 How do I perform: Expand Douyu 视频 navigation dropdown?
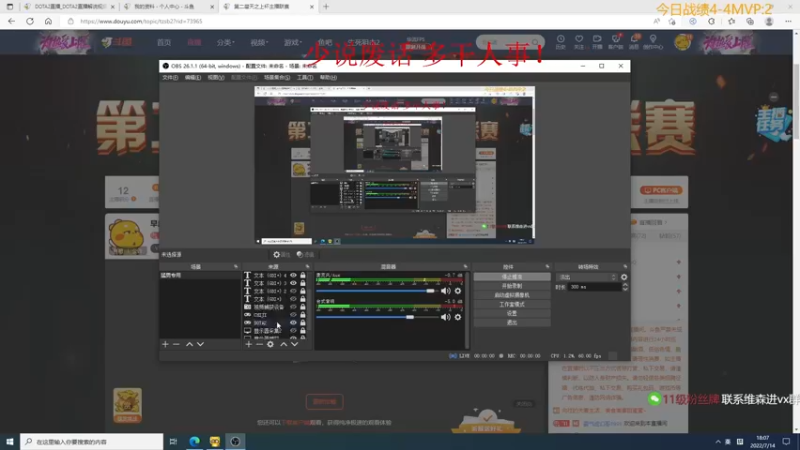point(259,42)
